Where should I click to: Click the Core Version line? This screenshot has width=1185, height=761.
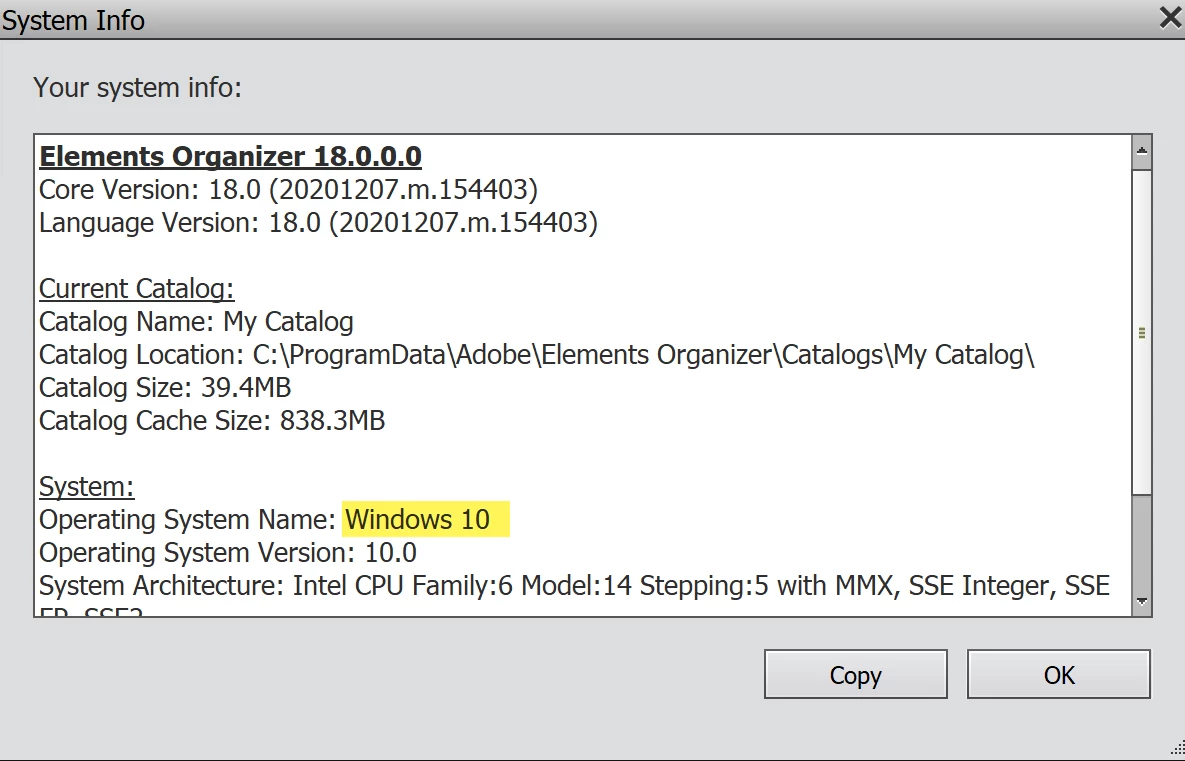coord(289,190)
